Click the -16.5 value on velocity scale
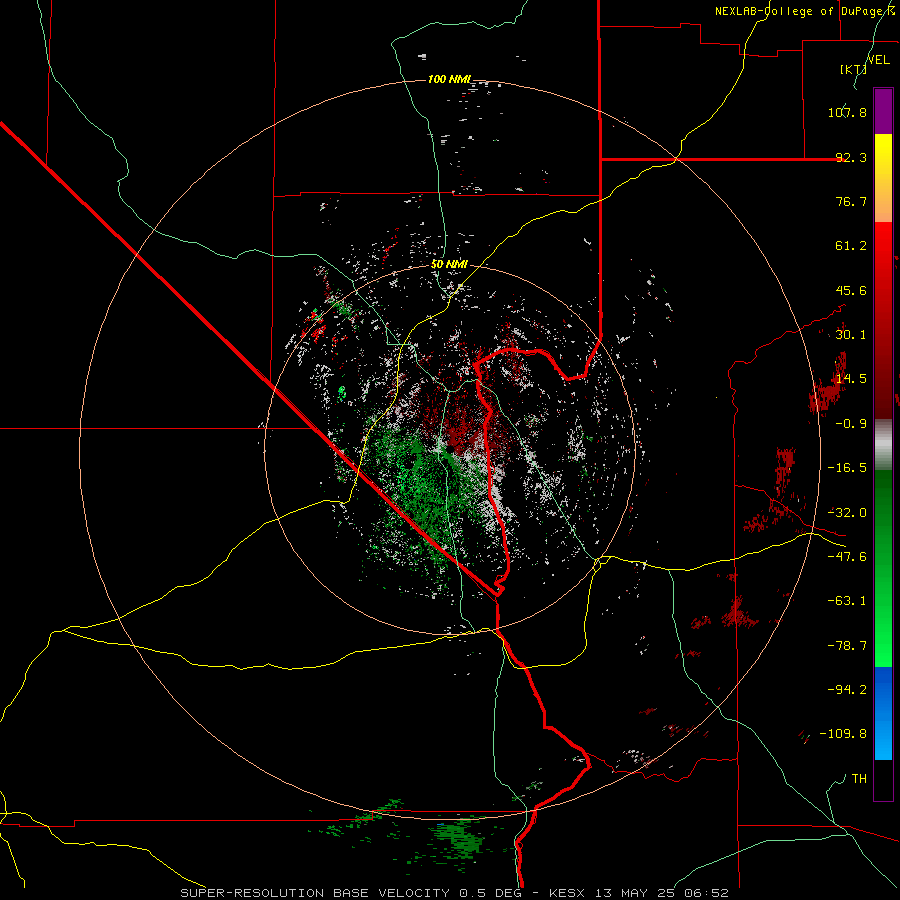The height and width of the screenshot is (900, 900). pyautogui.click(x=847, y=468)
